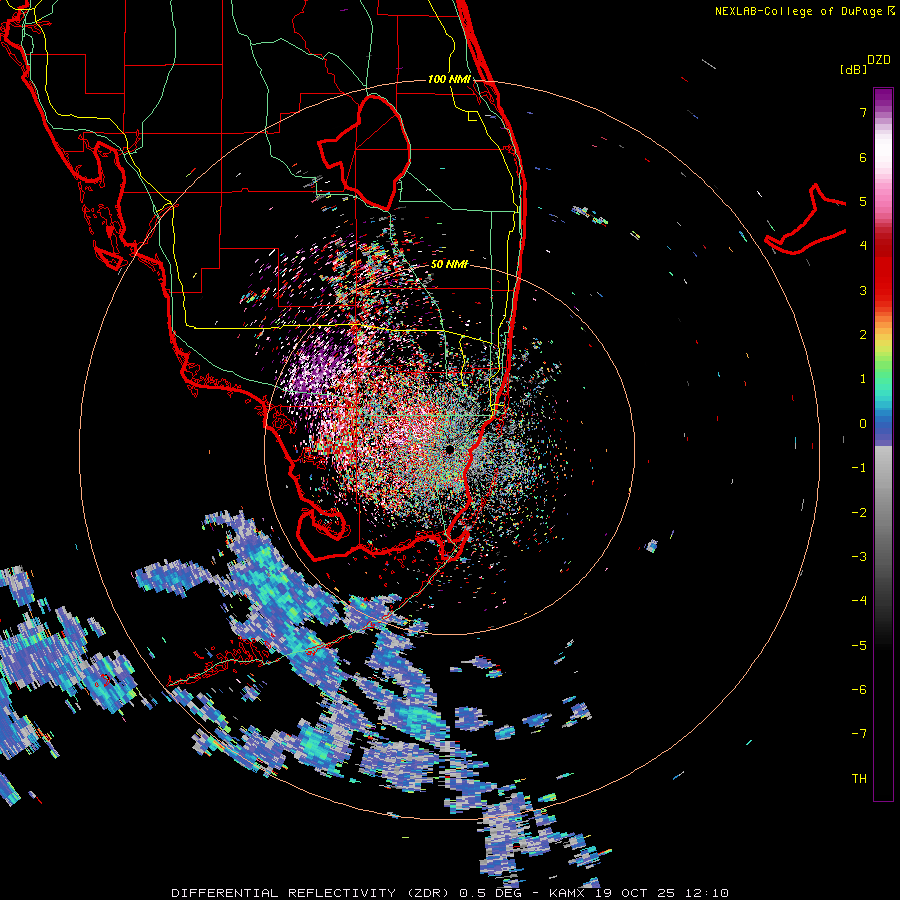Click the Lake Okeechobee outline on the map

click(x=365, y=153)
